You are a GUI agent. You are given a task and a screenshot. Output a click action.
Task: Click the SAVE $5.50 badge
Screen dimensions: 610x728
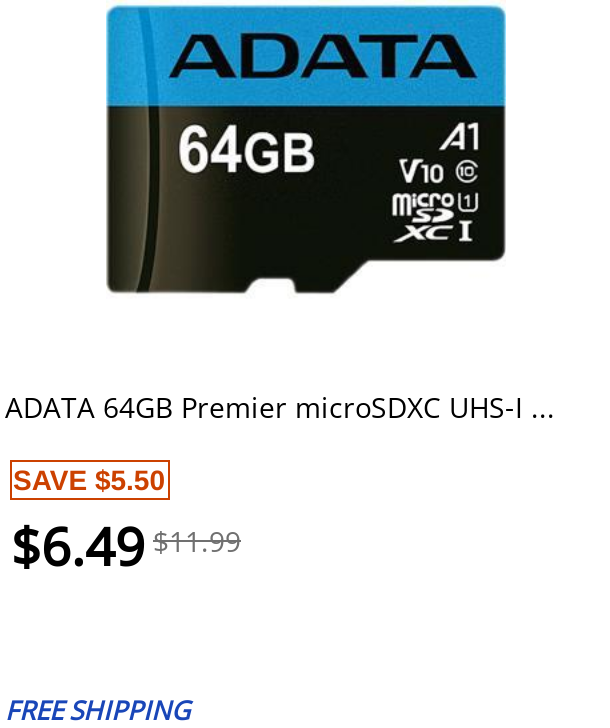click(x=90, y=480)
